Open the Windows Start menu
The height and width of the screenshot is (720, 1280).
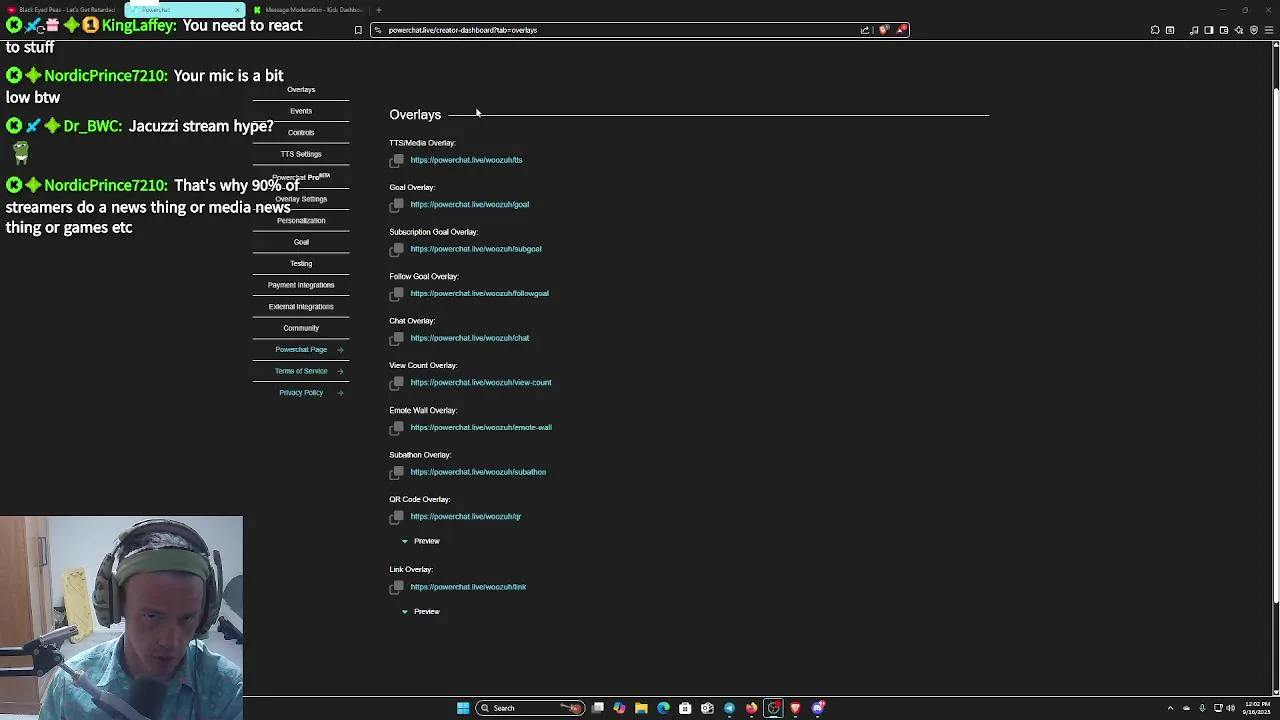pyautogui.click(x=463, y=708)
